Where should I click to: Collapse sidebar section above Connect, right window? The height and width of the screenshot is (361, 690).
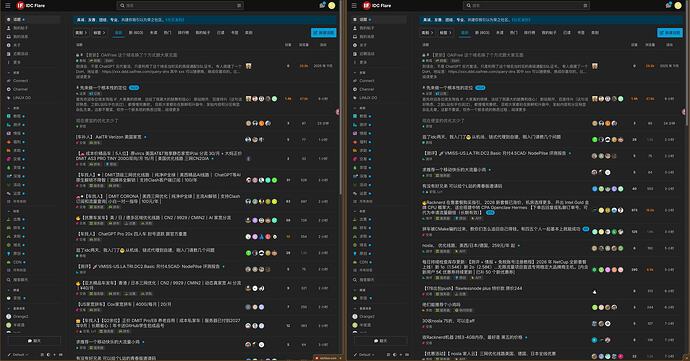(x=360, y=73)
